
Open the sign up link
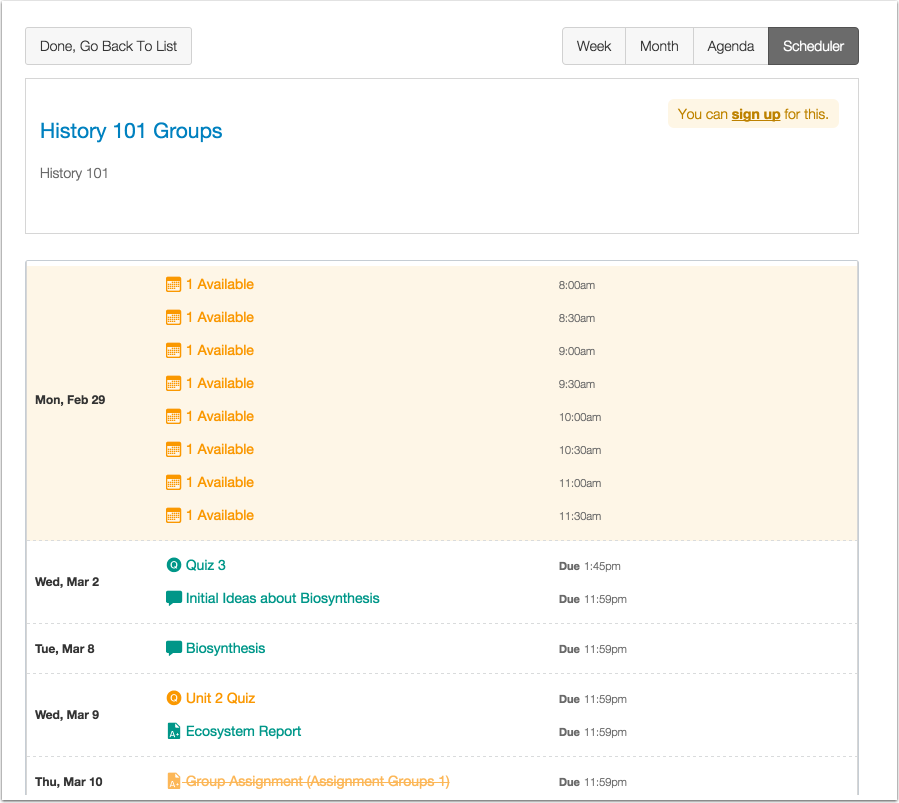tap(756, 114)
